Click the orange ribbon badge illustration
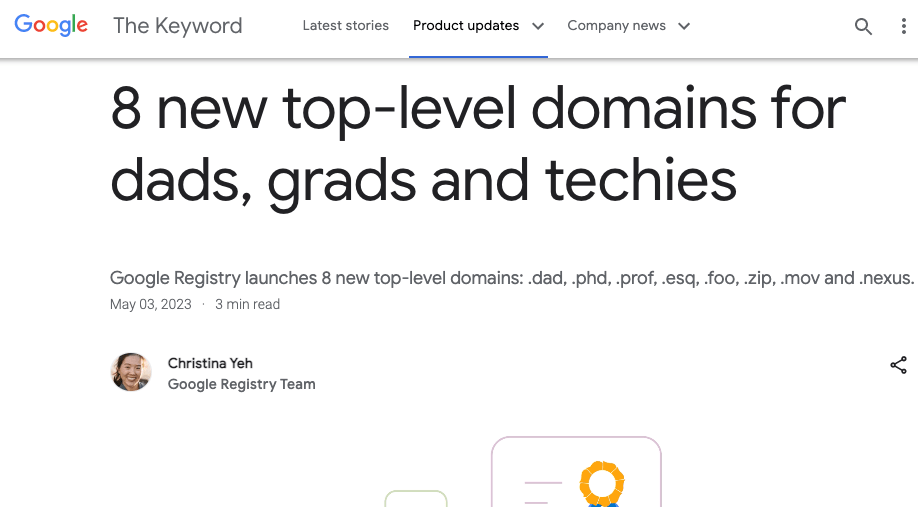The image size is (918, 507). [x=602, y=483]
